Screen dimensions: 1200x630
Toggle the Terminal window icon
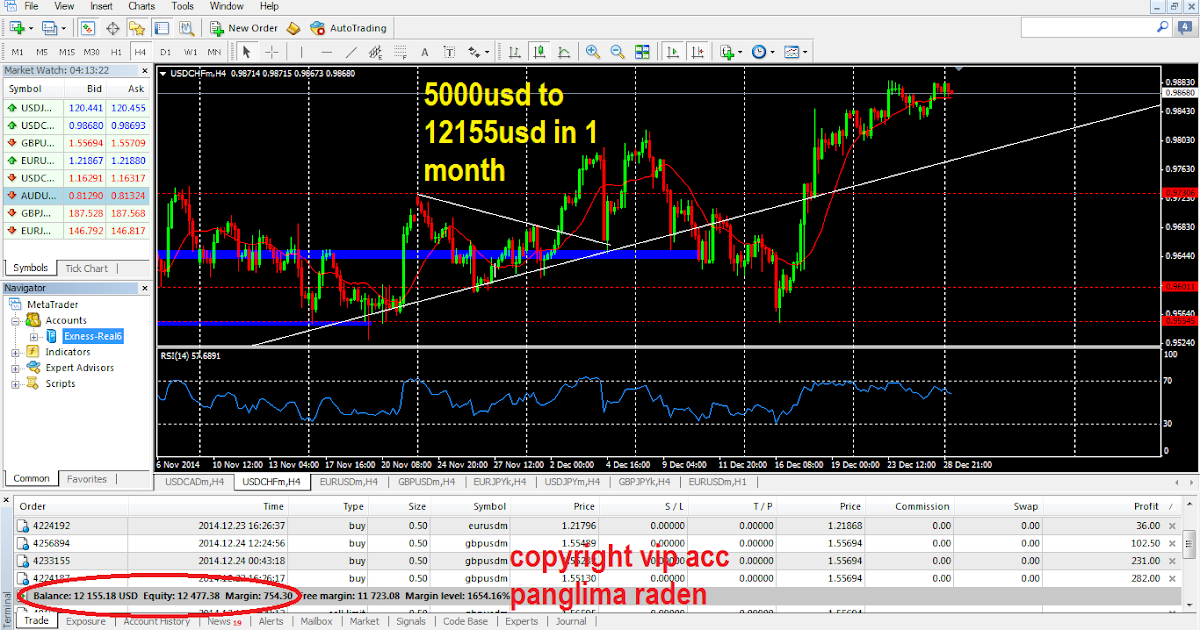point(162,28)
